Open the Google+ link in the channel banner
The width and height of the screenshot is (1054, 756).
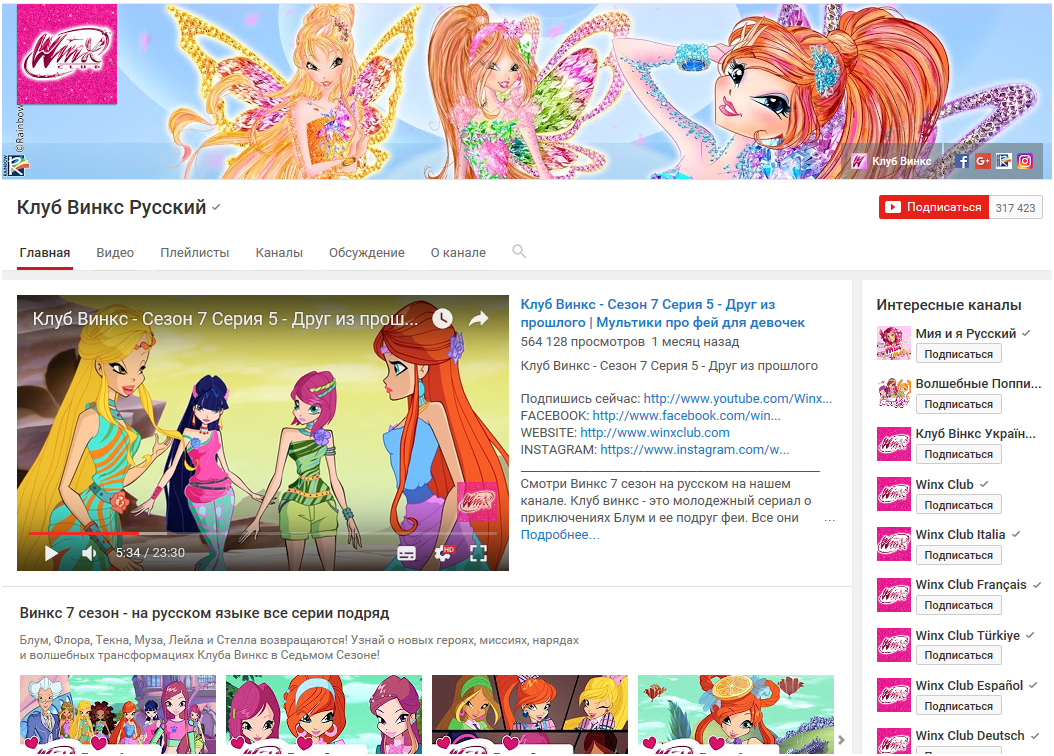[983, 161]
